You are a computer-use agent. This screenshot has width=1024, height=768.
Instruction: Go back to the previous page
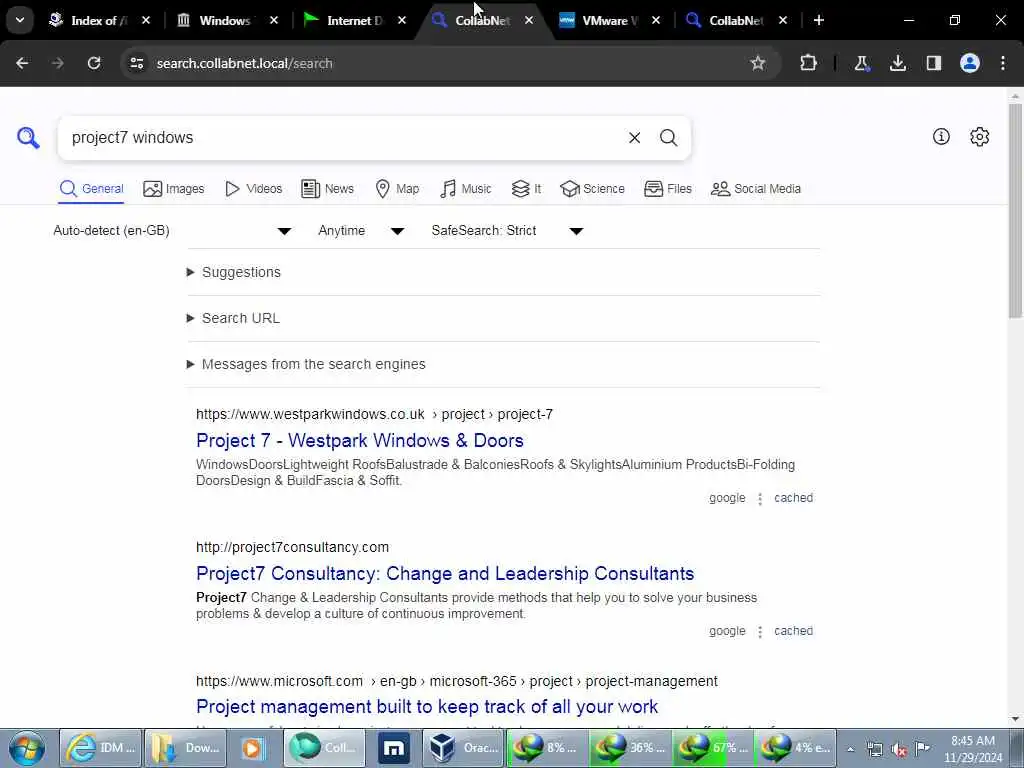22,63
